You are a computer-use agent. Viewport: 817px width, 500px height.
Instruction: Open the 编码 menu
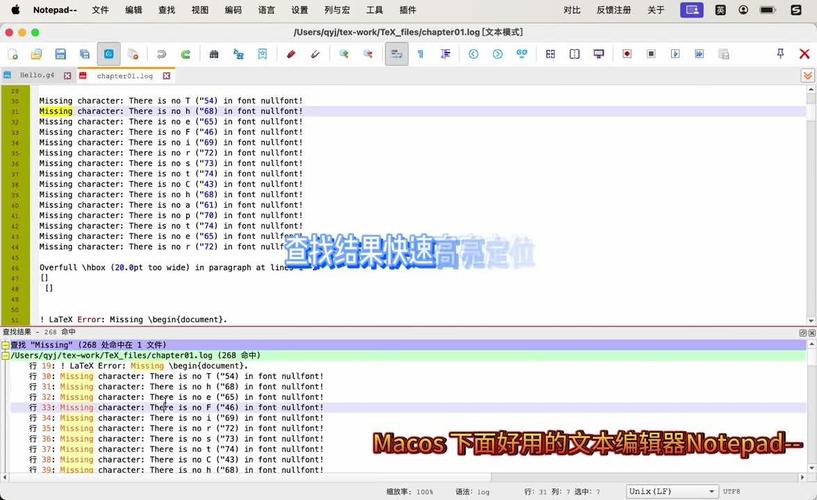(233, 10)
